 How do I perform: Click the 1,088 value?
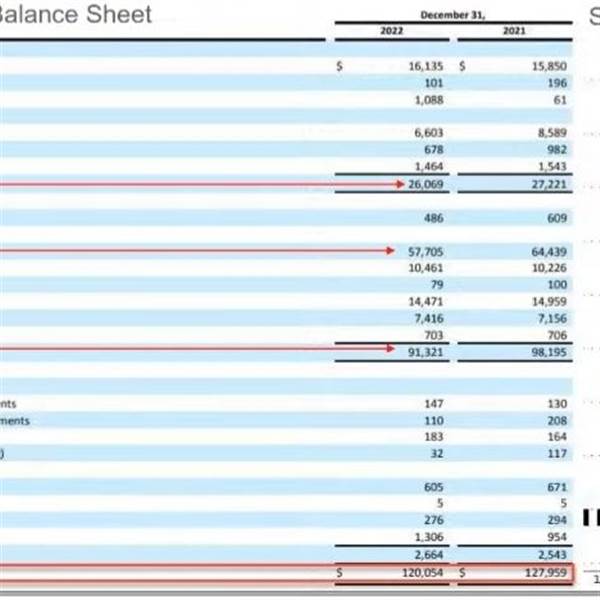point(429,100)
